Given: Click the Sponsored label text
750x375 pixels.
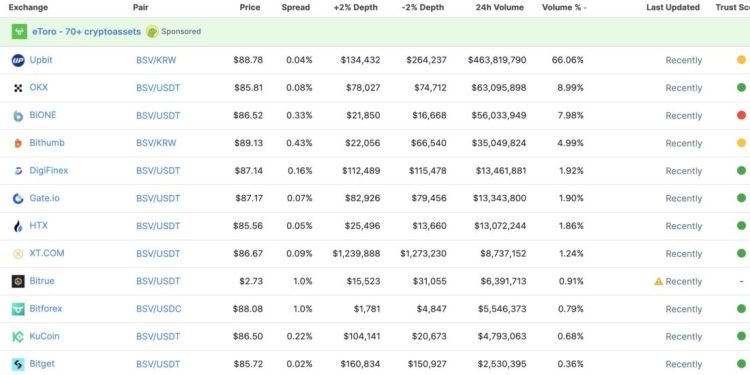Looking at the screenshot, I should 181,32.
